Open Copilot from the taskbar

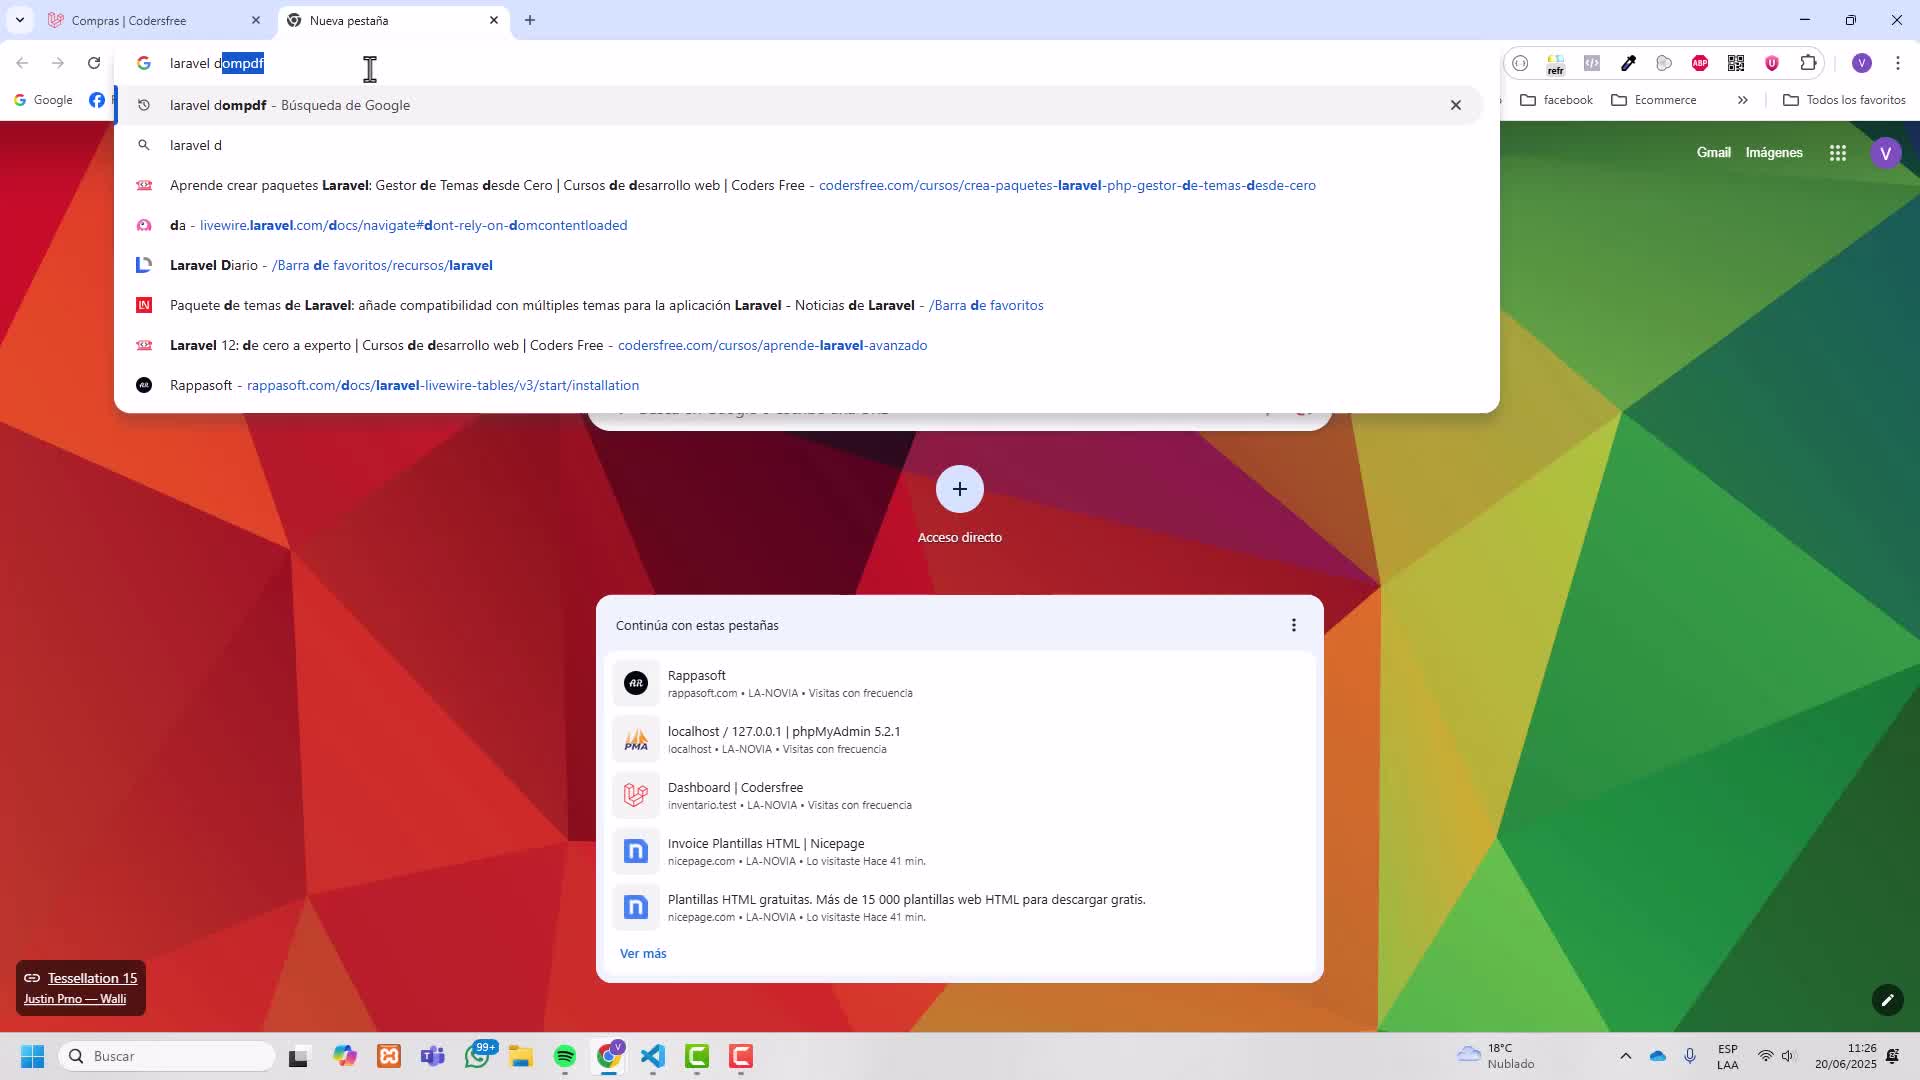click(345, 1056)
